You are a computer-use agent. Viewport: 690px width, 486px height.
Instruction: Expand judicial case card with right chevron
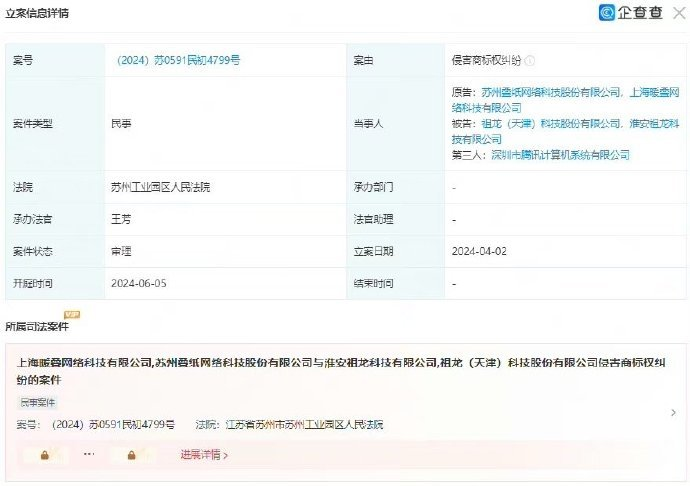[673, 412]
